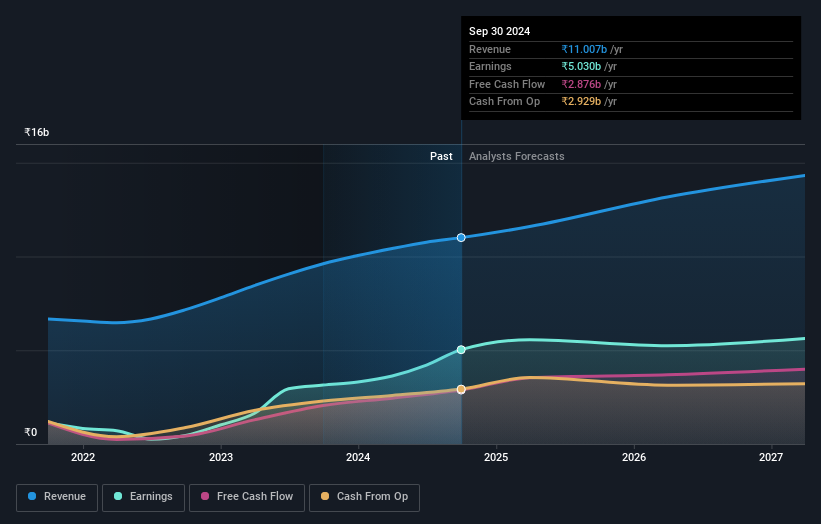This screenshot has height=524, width=821.
Task: Click the ₹0 y-axis label
Action: [31, 432]
